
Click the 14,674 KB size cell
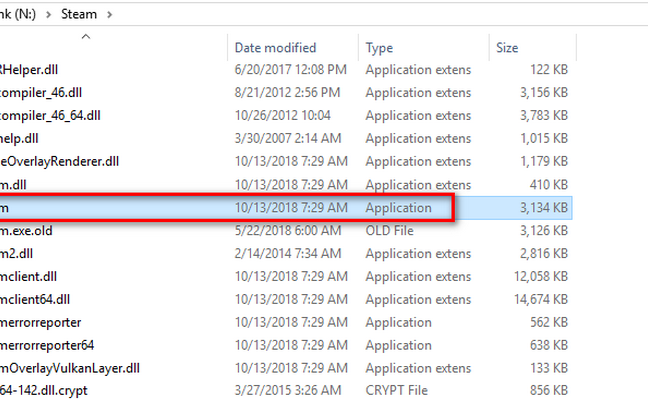[541, 300]
